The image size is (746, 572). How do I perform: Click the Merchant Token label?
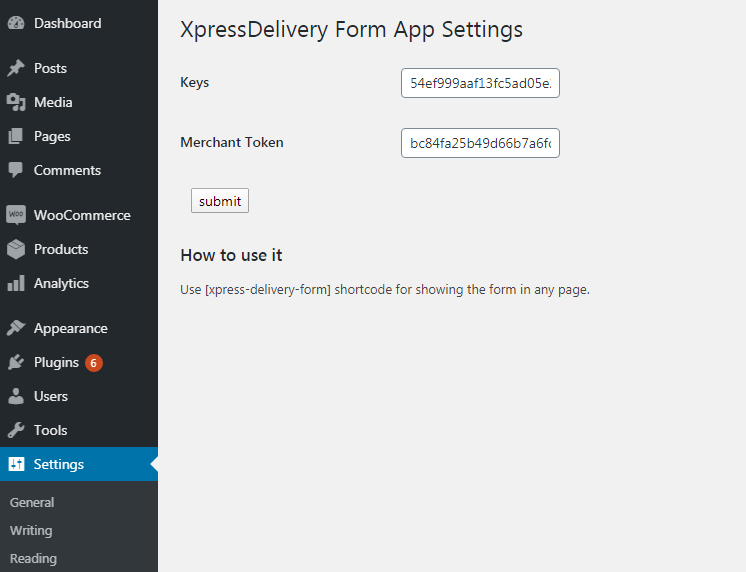click(232, 142)
